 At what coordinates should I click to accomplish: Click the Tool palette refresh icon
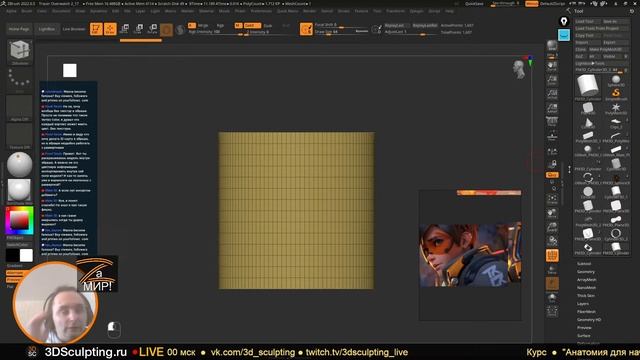(632, 11)
